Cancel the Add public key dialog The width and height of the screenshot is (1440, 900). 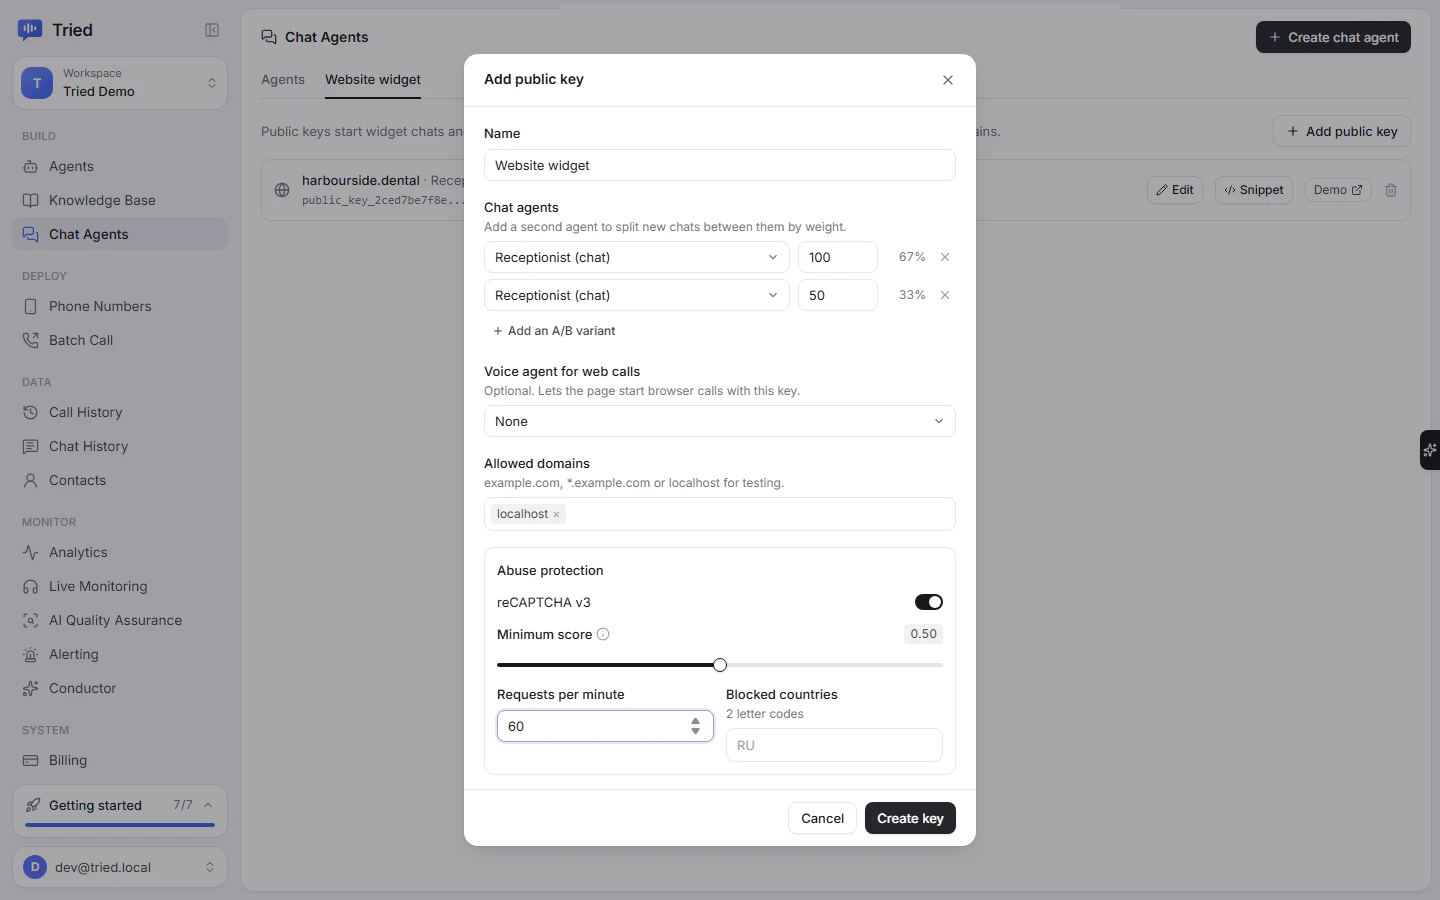(x=822, y=818)
